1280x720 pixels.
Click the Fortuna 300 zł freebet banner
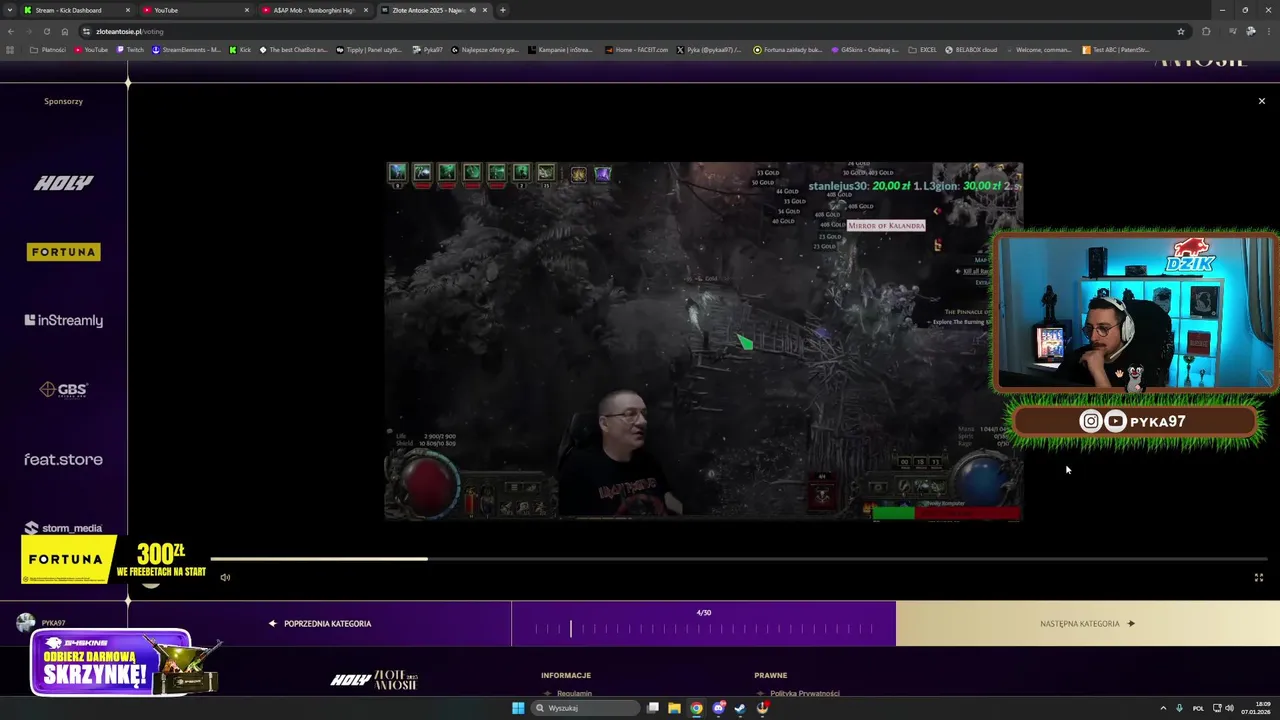[115, 560]
